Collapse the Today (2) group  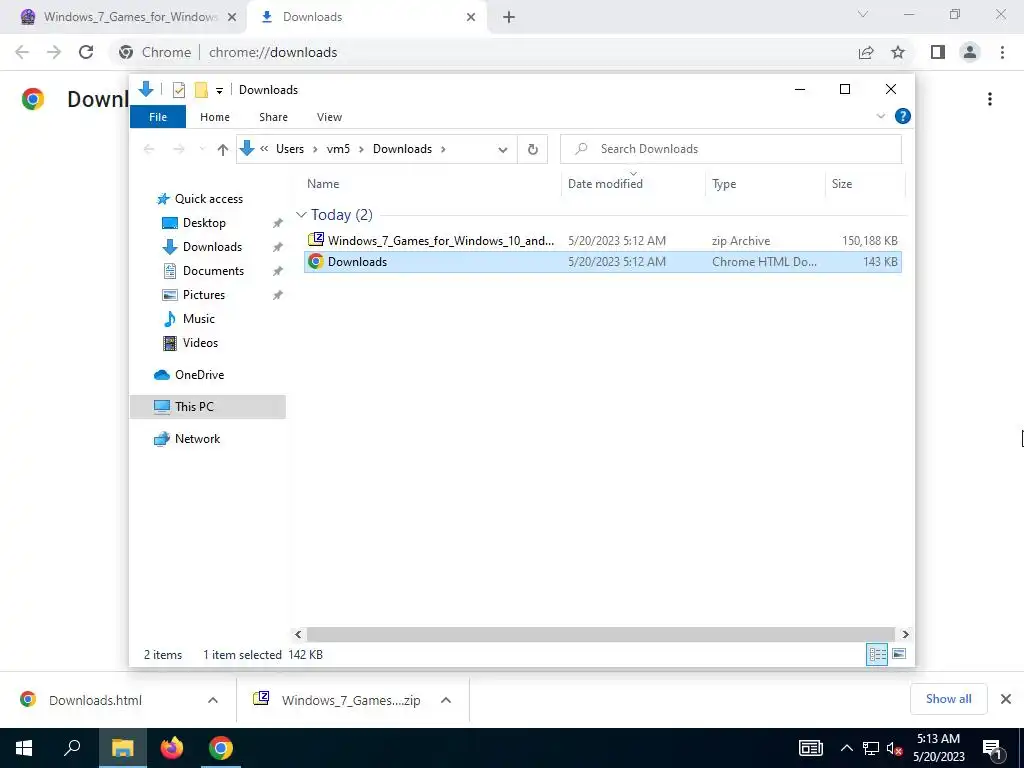(x=301, y=215)
